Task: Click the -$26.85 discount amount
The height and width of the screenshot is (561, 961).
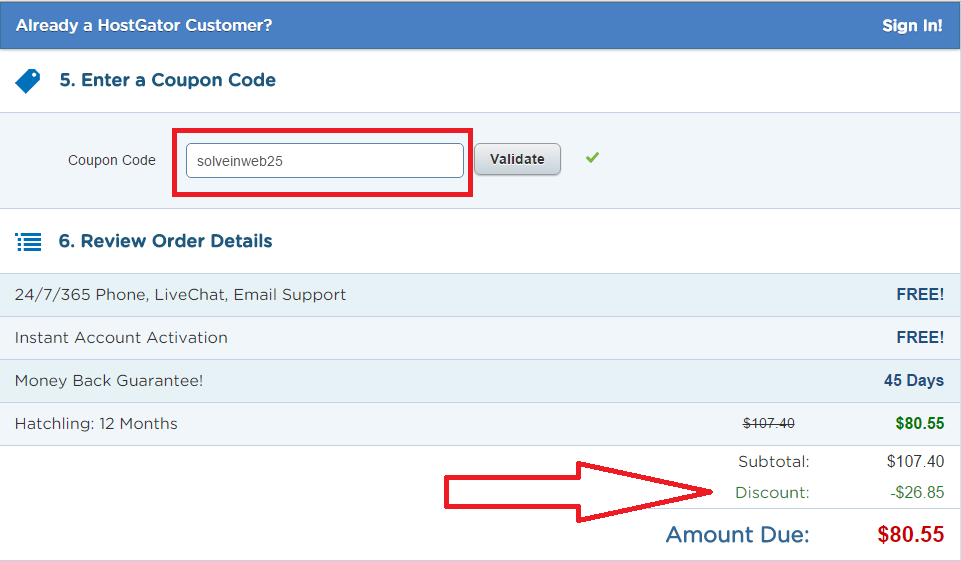Action: (x=916, y=493)
